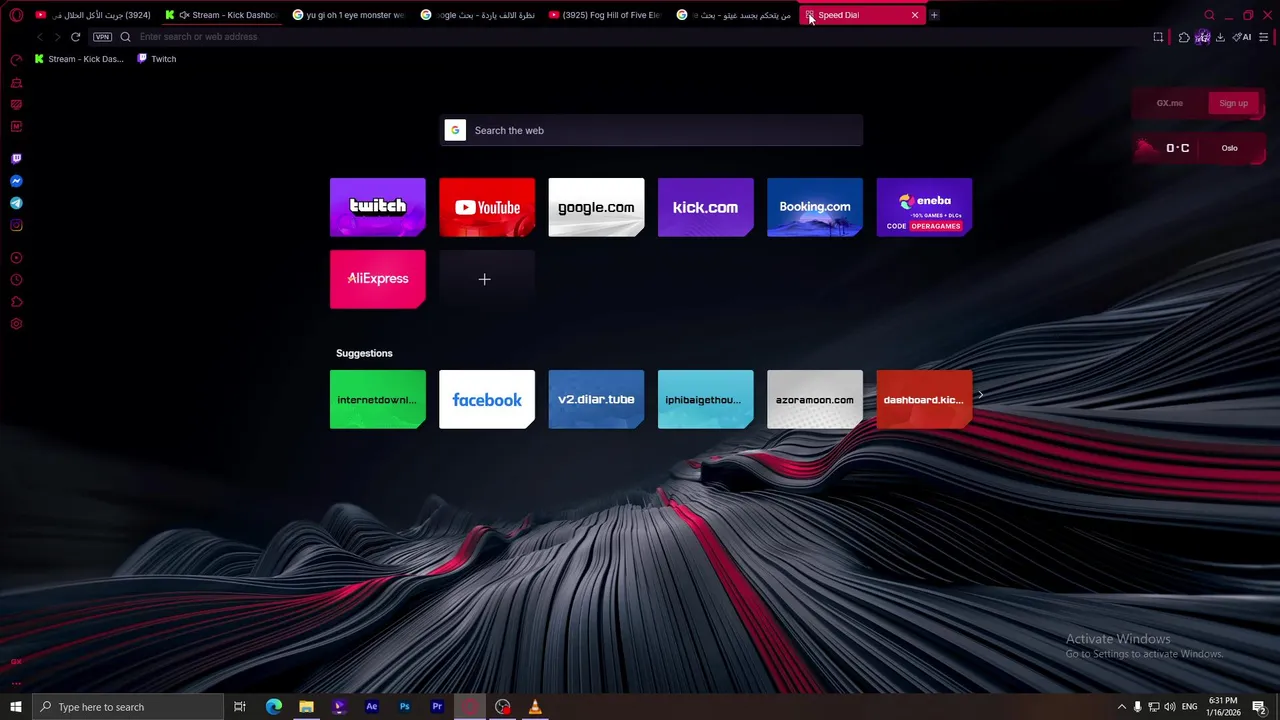The width and height of the screenshot is (1280, 720).
Task: Open the Easy setup menu icon
Action: [x=1264, y=37]
